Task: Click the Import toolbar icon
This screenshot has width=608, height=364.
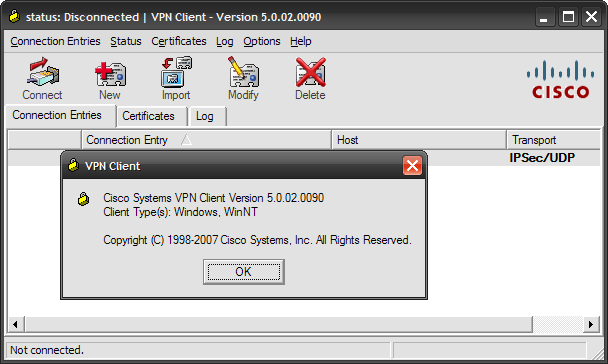Action: pyautogui.click(x=176, y=79)
